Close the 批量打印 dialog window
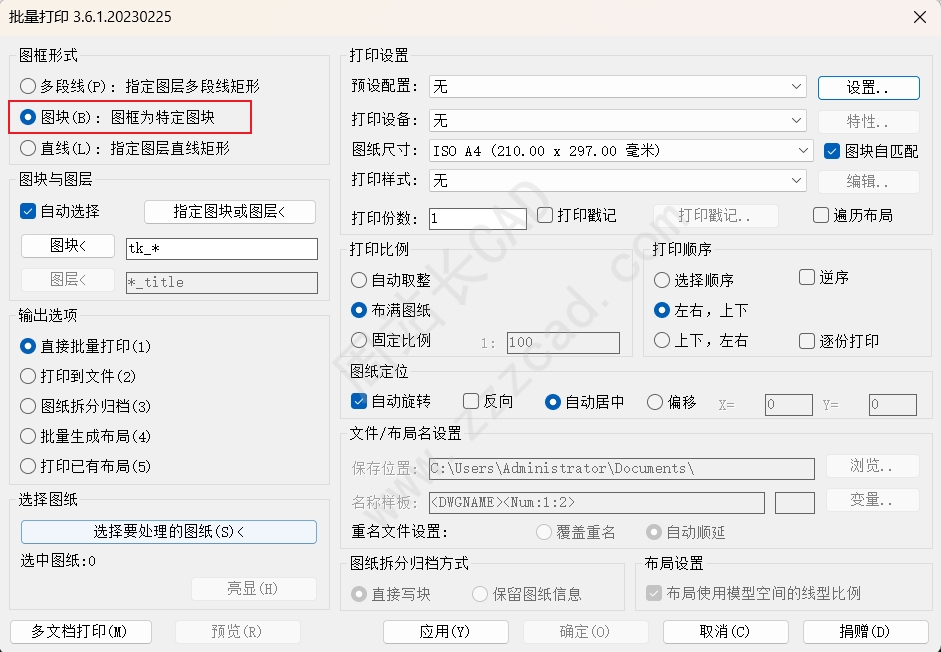This screenshot has width=941, height=652. tap(919, 16)
